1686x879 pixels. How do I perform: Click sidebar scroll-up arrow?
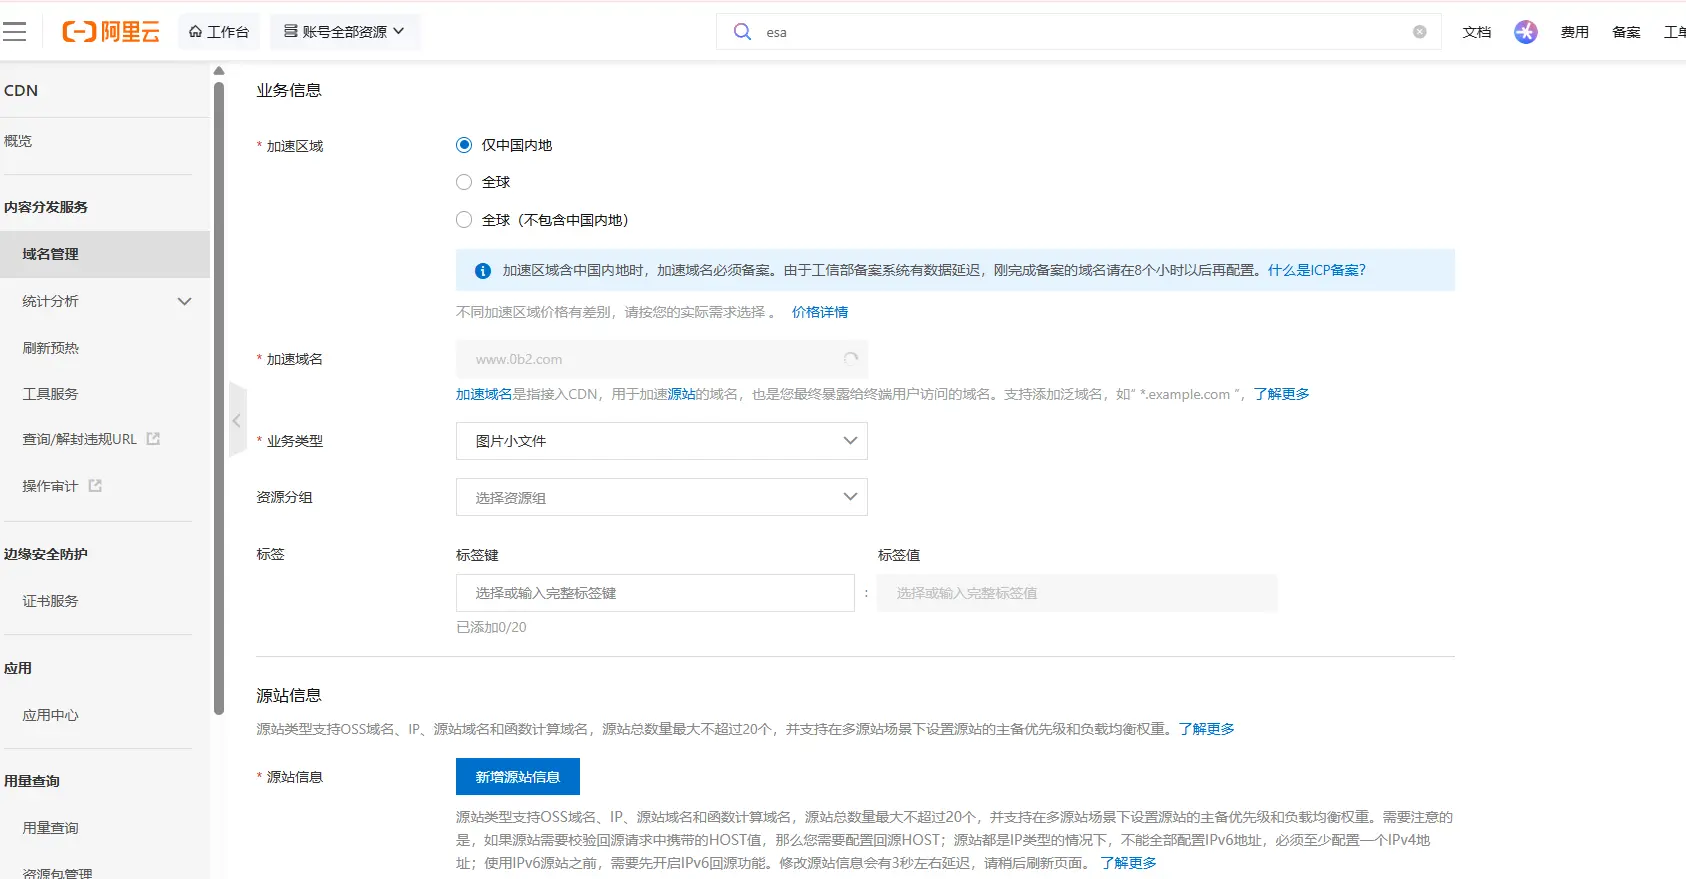click(x=219, y=71)
